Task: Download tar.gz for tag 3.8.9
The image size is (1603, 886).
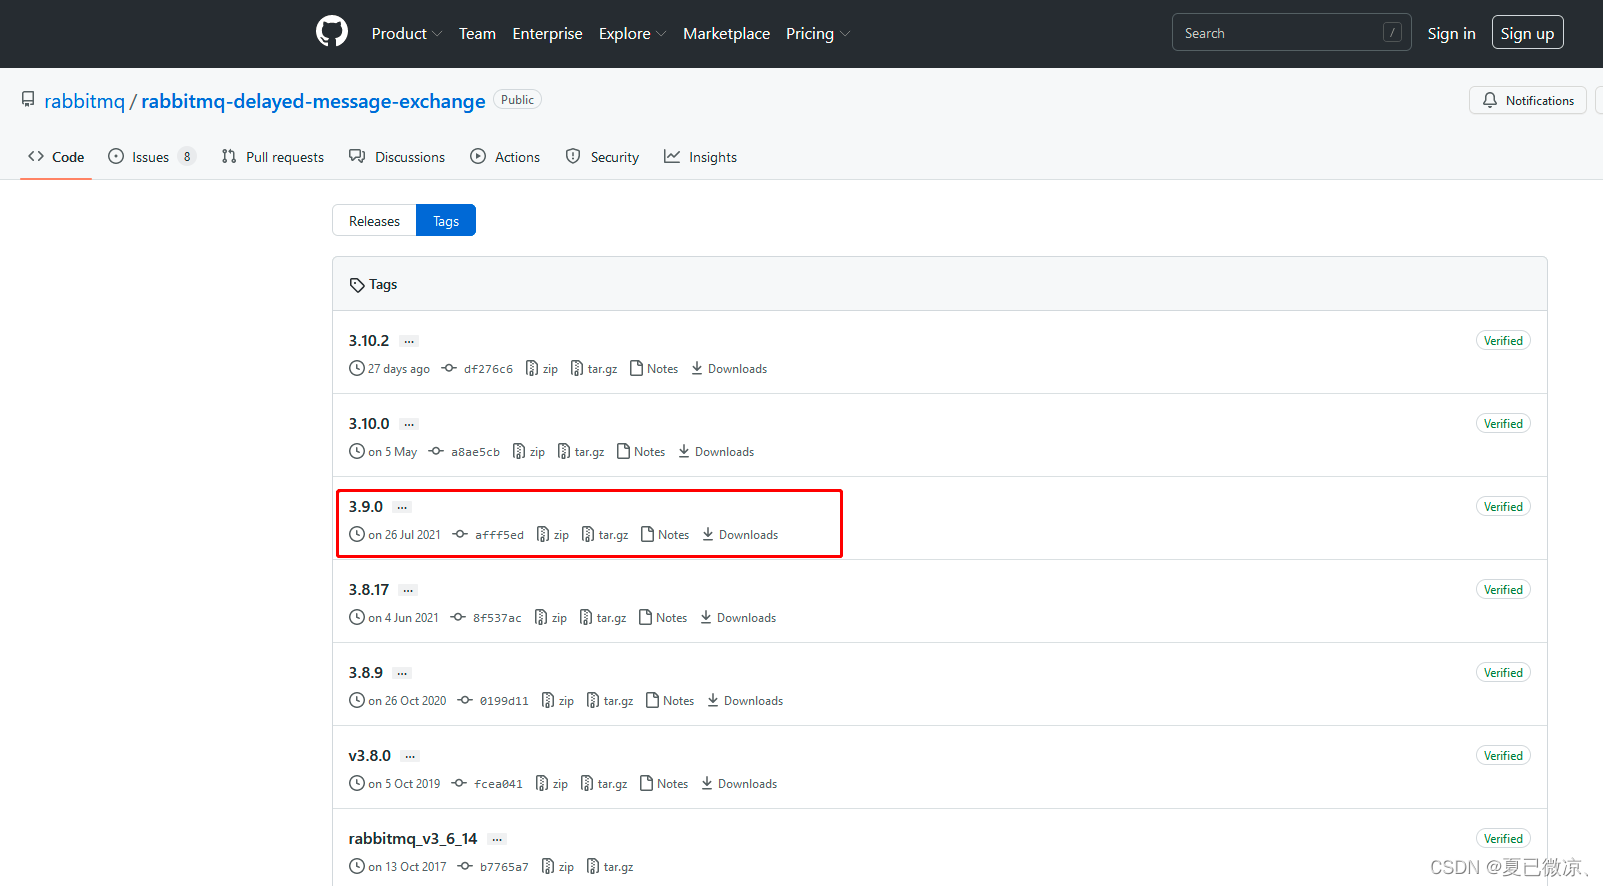Action: 610,701
